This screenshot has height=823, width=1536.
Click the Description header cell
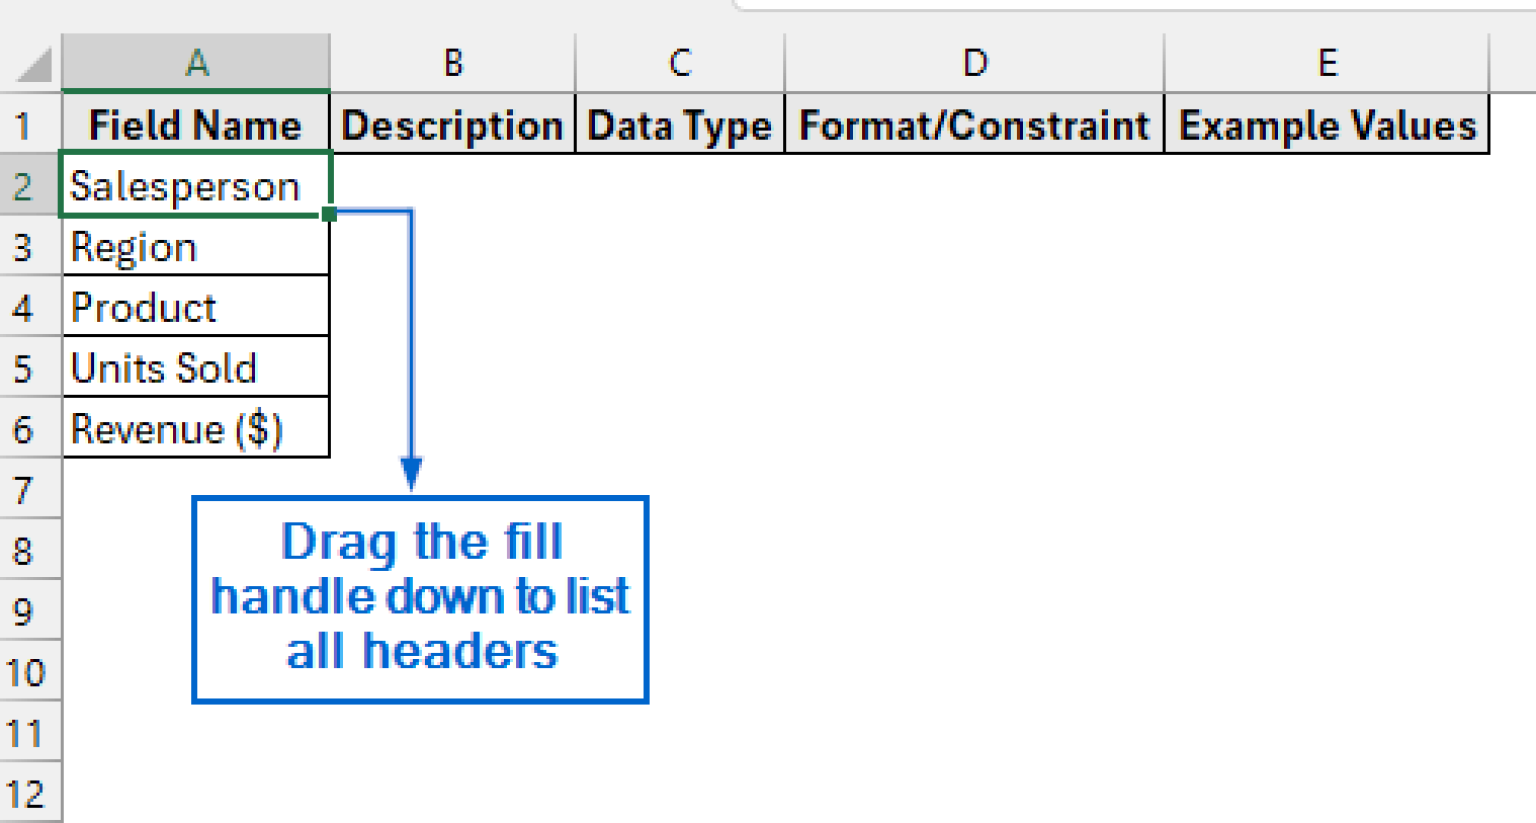coord(452,124)
